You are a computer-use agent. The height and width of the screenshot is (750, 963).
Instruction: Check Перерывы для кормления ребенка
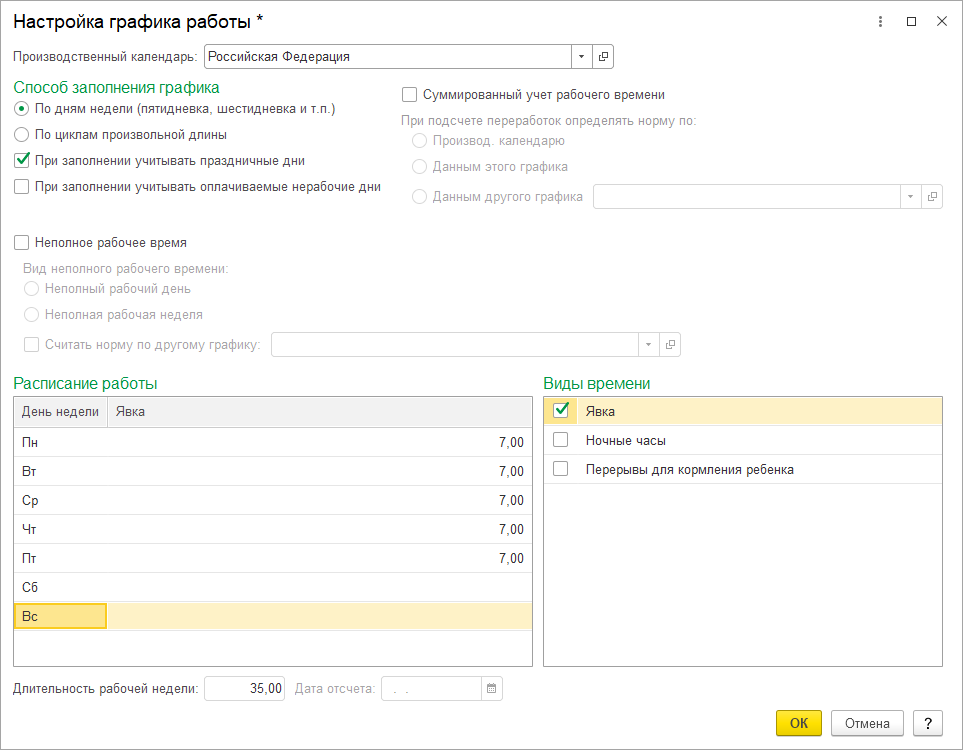561,469
